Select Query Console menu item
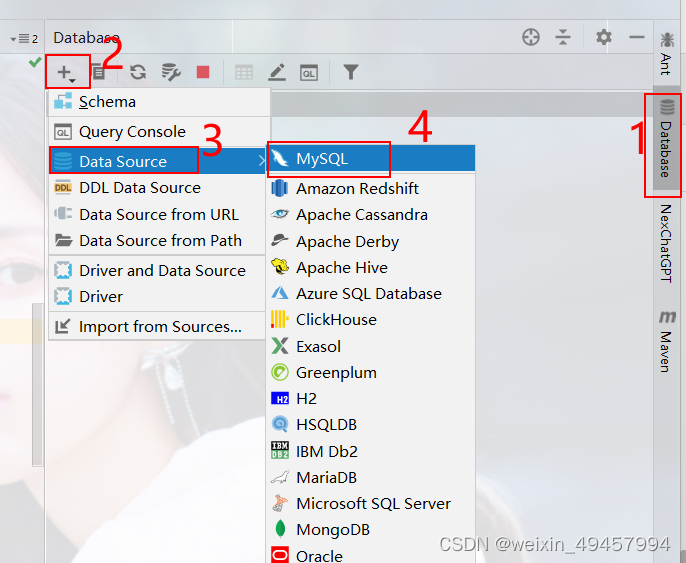Image resolution: width=686 pixels, height=563 pixels. (x=159, y=132)
